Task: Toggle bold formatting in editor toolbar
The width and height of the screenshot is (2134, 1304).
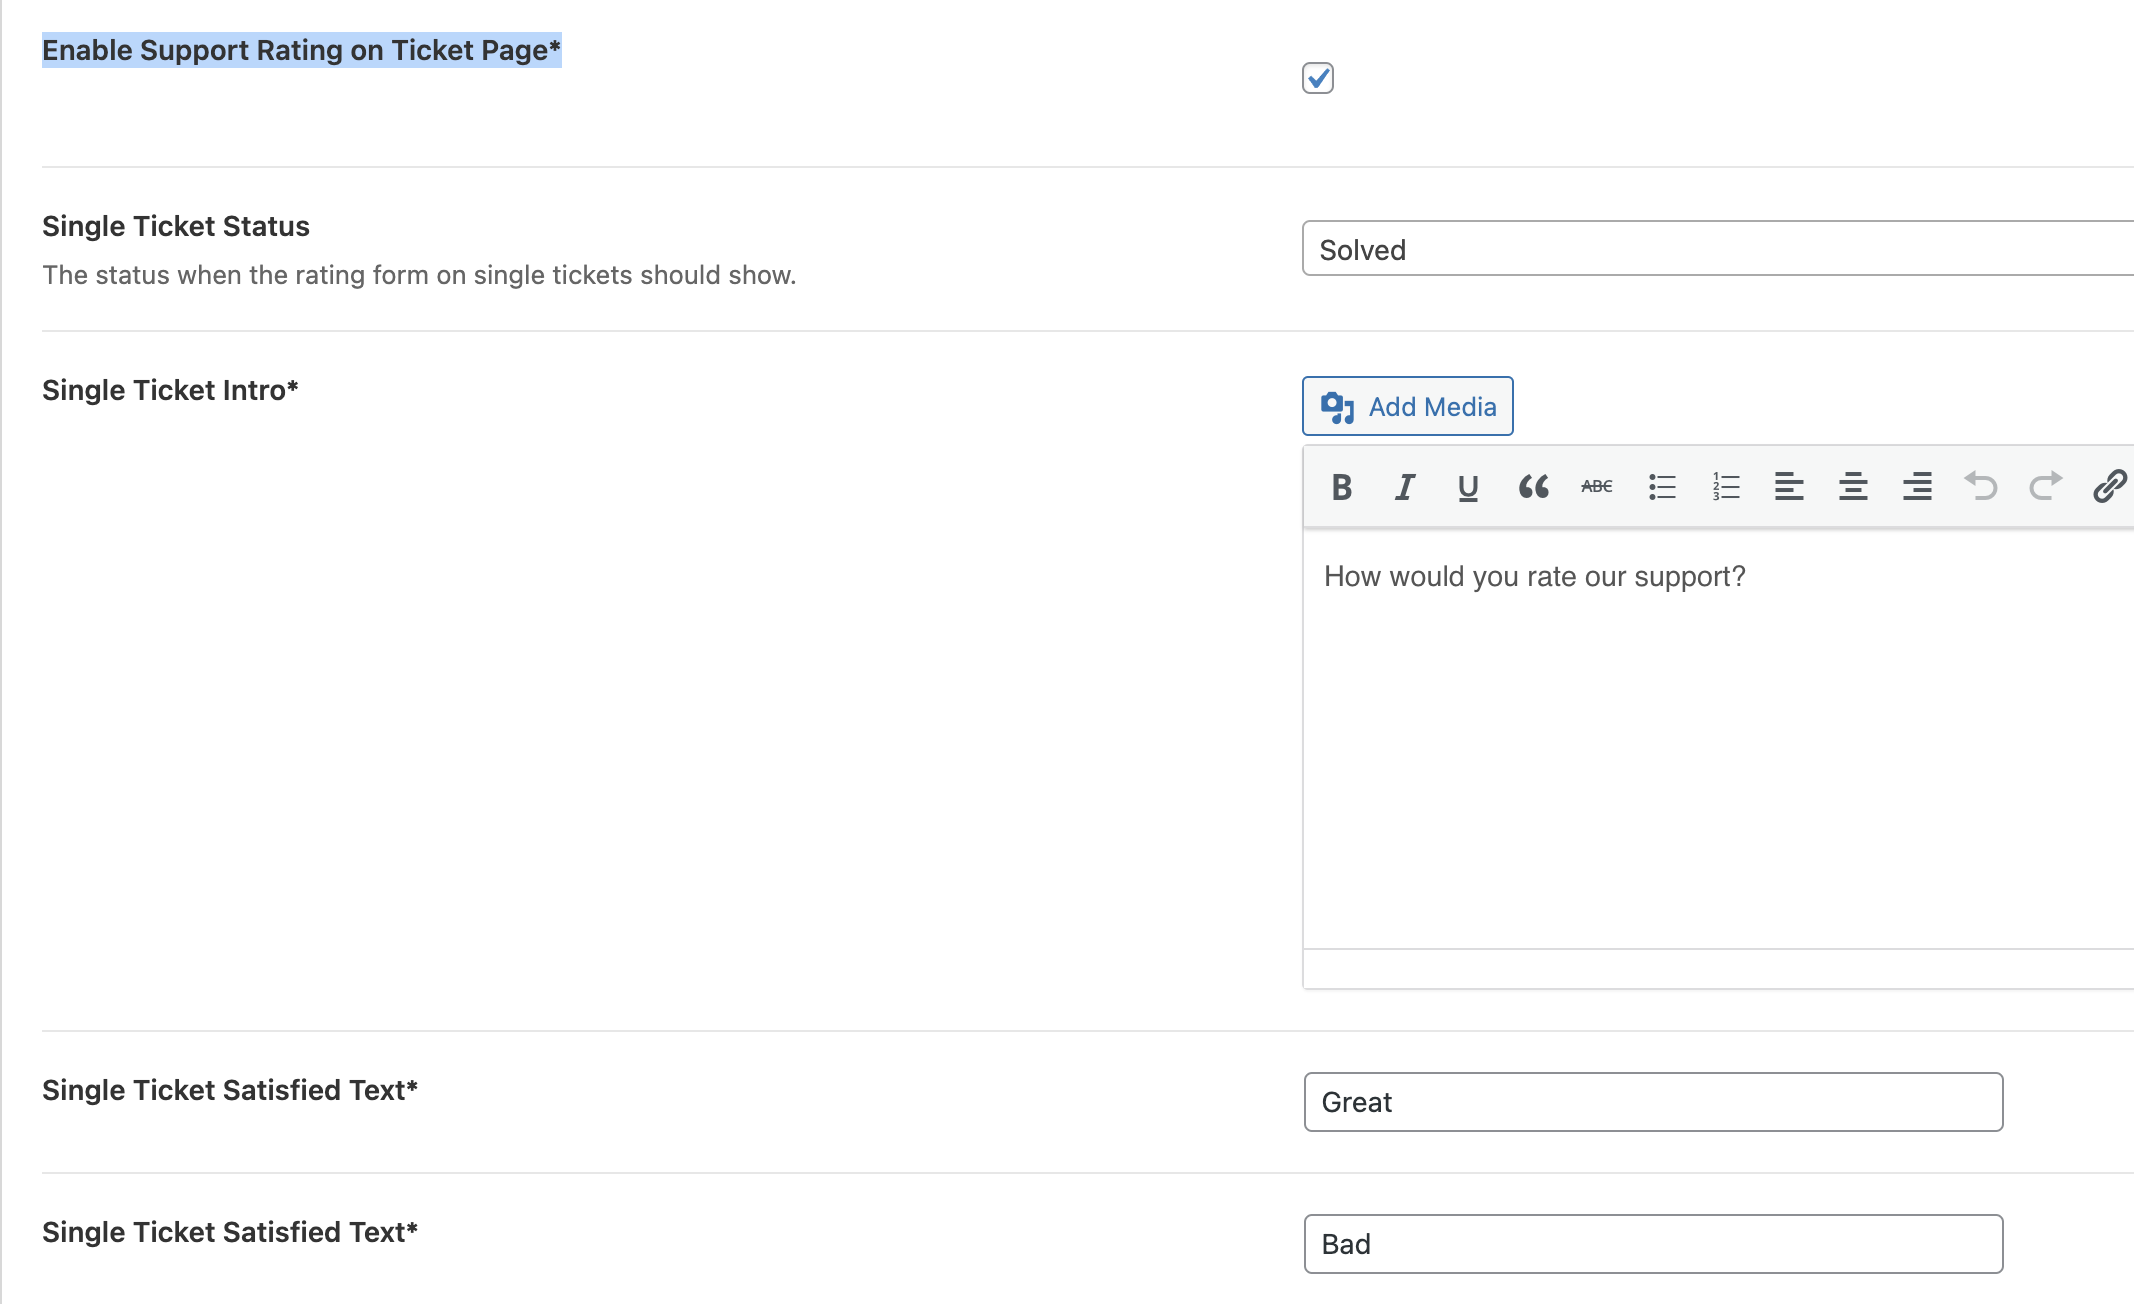Action: click(1342, 487)
